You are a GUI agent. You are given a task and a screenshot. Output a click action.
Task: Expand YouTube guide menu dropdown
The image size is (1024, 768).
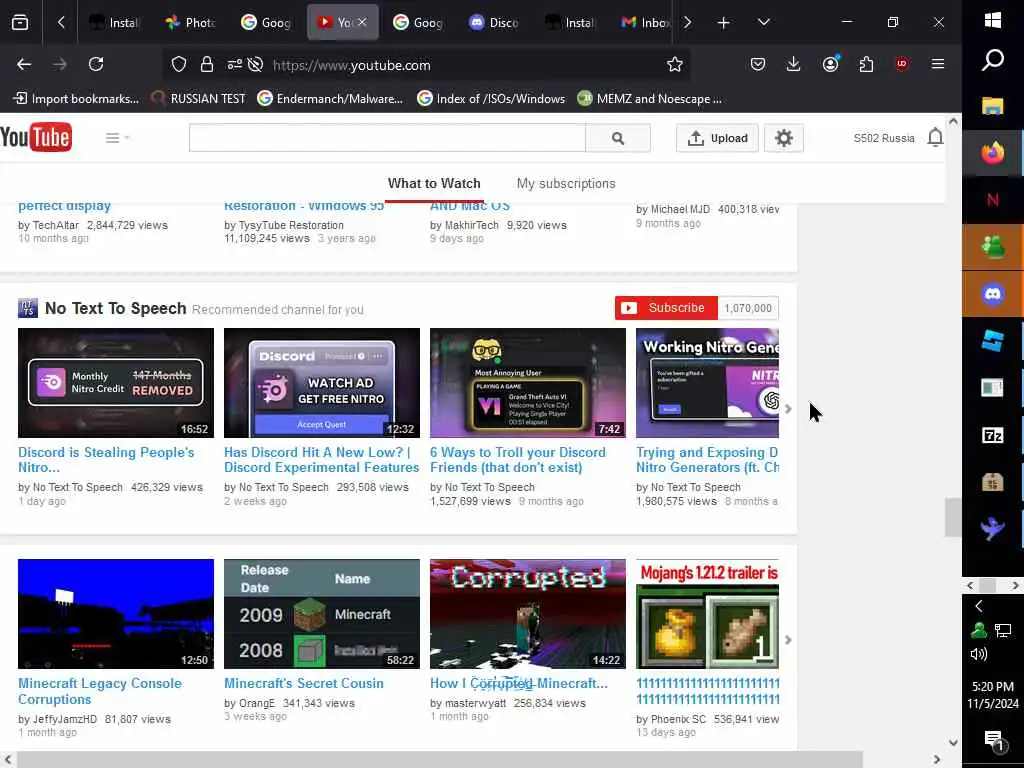coord(118,138)
